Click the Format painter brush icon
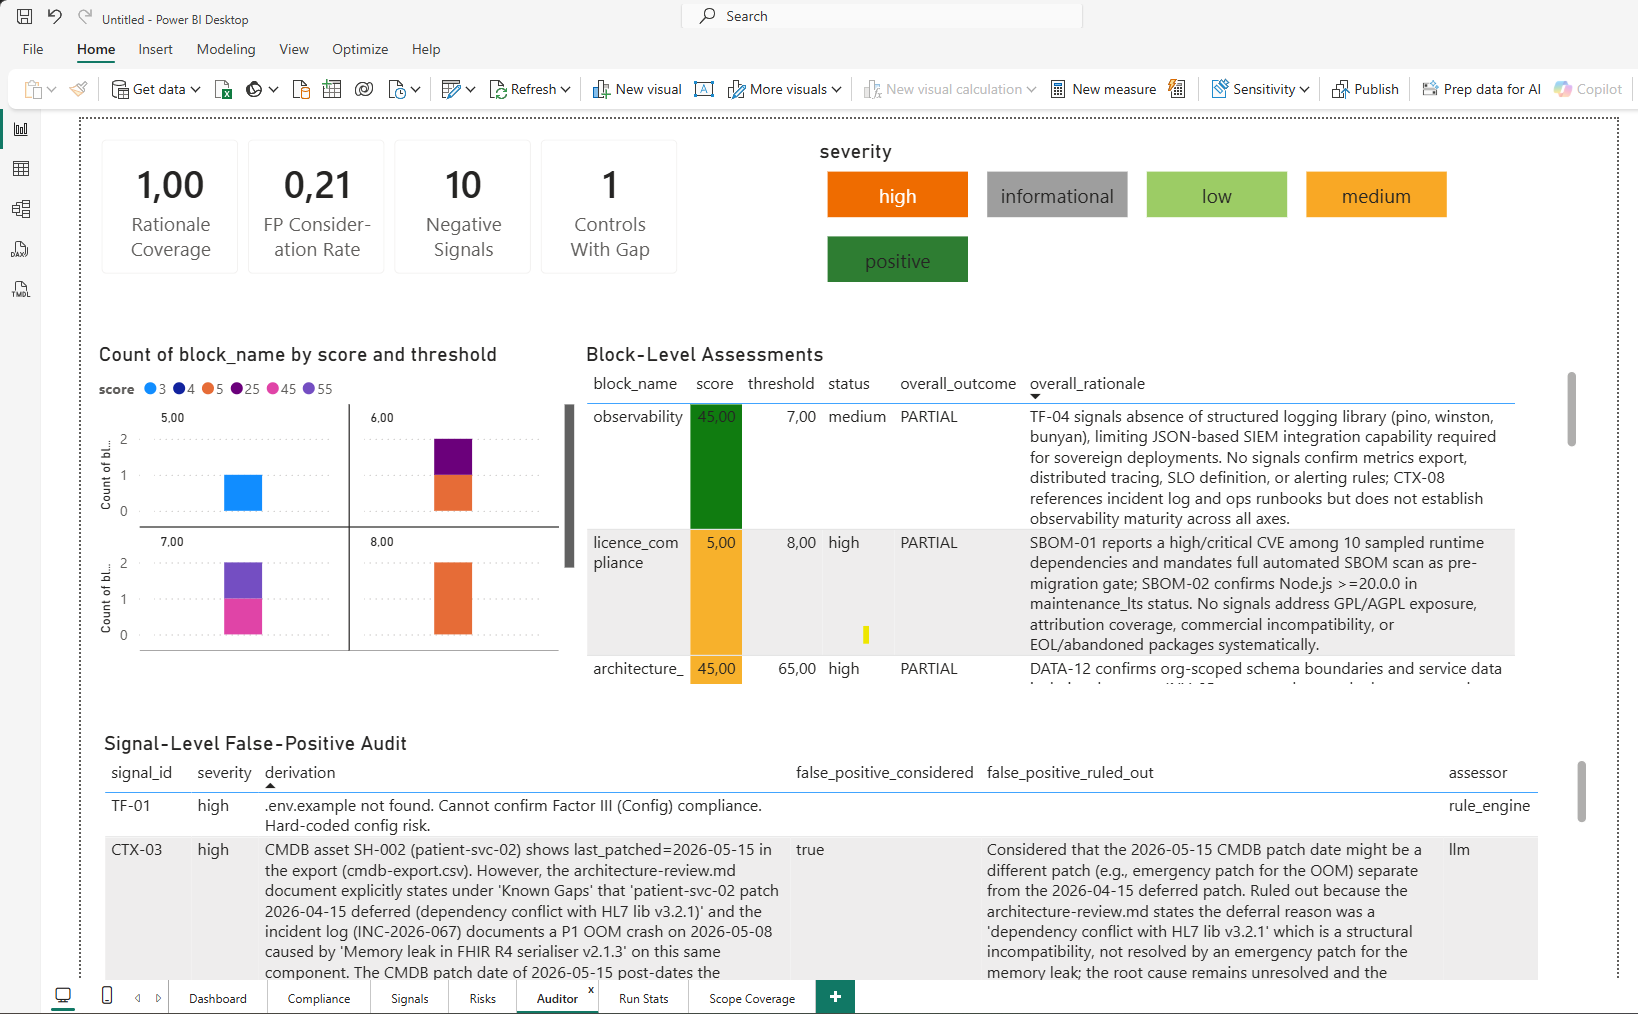Viewport: 1638px width, 1014px height. pyautogui.click(x=78, y=89)
